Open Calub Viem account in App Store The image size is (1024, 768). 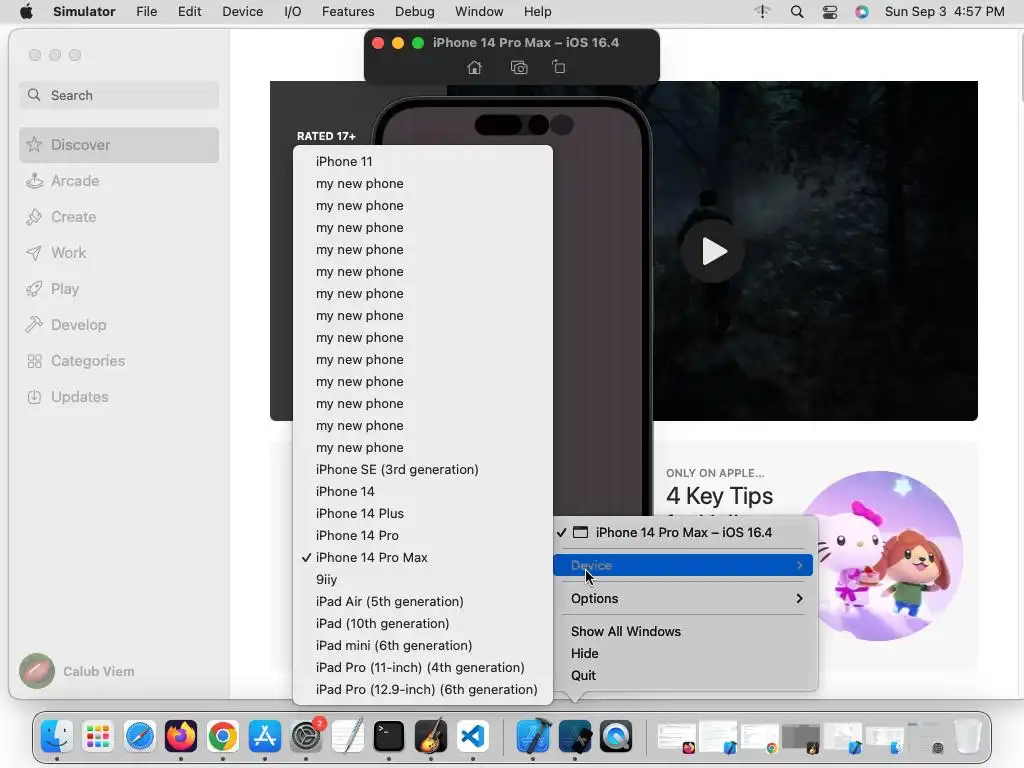click(x=77, y=671)
